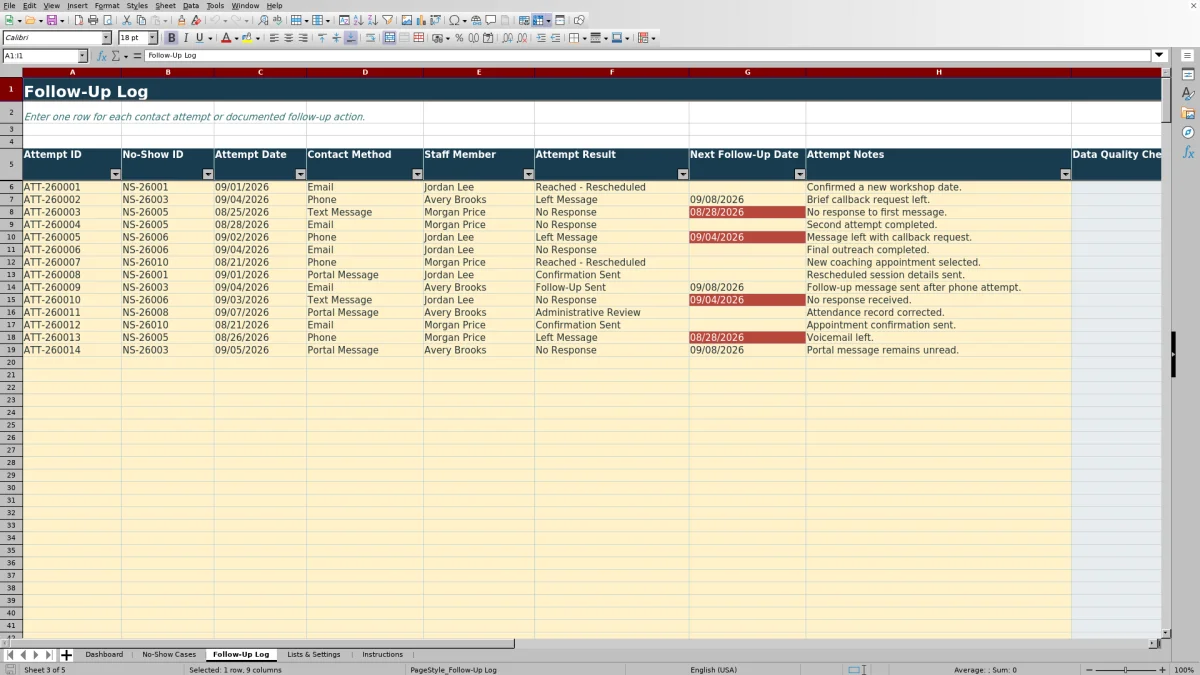Open the Contact Method filter dropdown
1200x675 pixels.
417,174
